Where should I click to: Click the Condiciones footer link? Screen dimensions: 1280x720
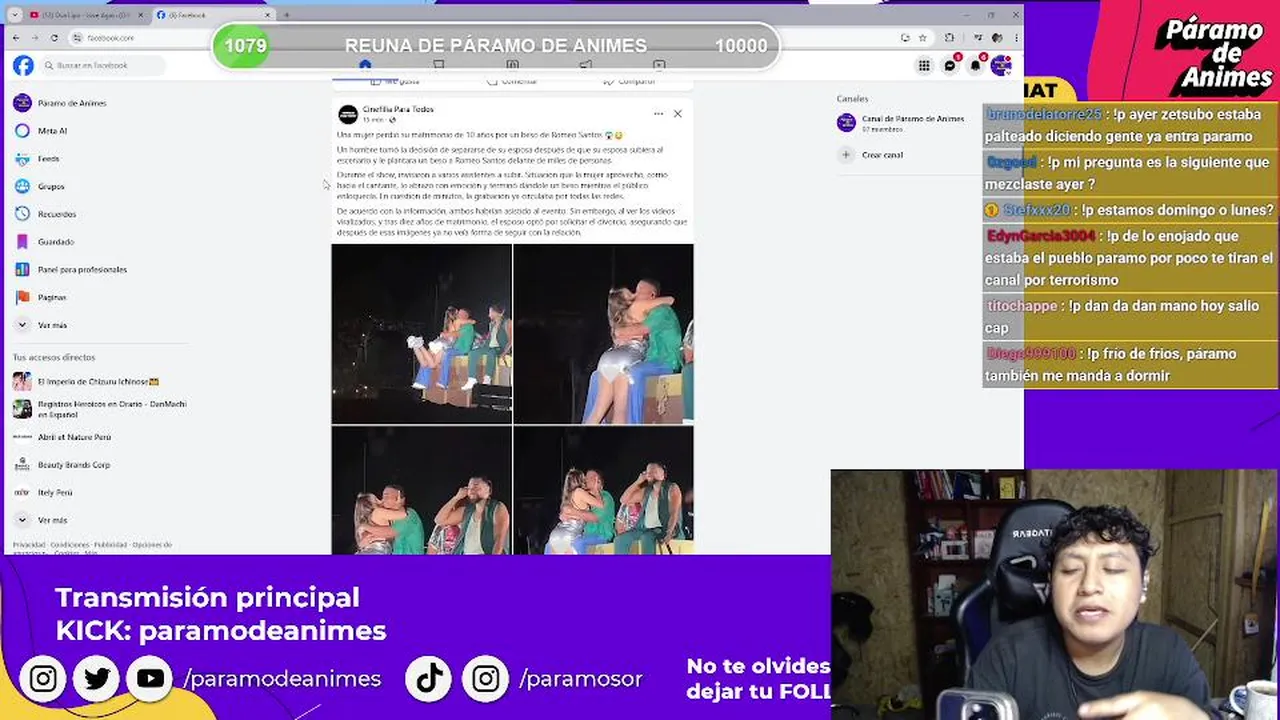[69, 545]
